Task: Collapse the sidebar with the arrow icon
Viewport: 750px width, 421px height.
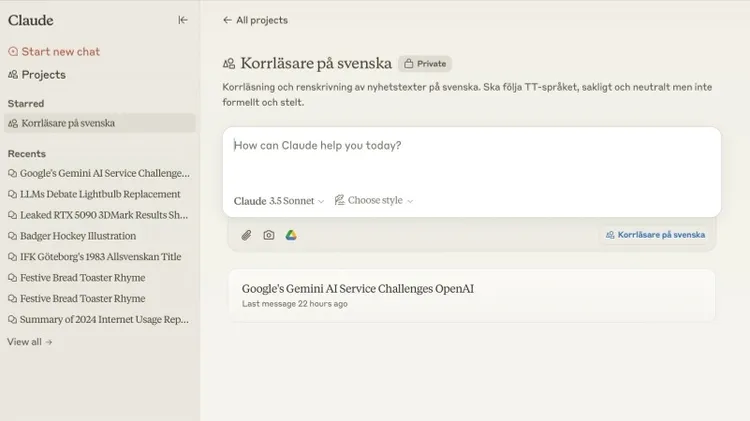Action: tap(183, 20)
